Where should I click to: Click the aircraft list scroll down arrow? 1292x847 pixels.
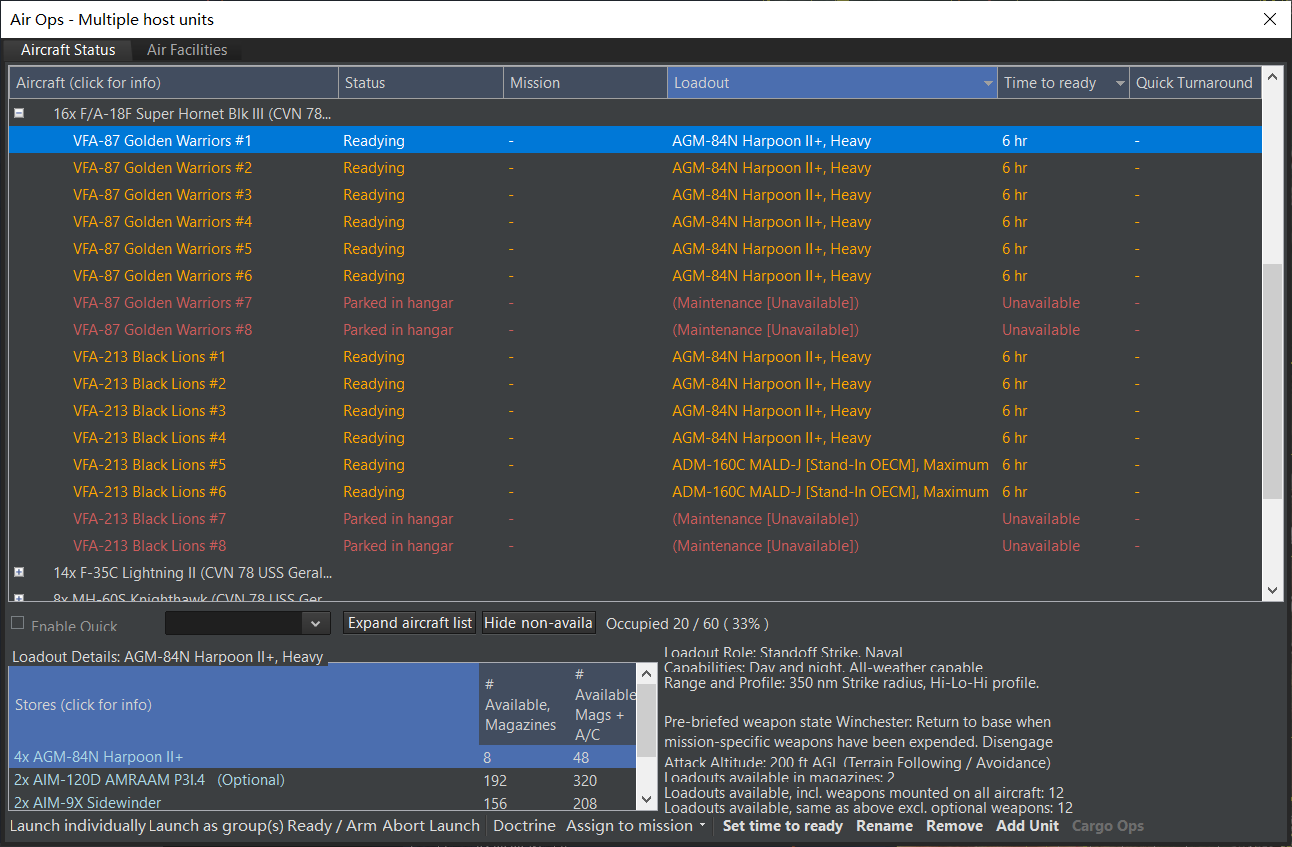point(1272,591)
